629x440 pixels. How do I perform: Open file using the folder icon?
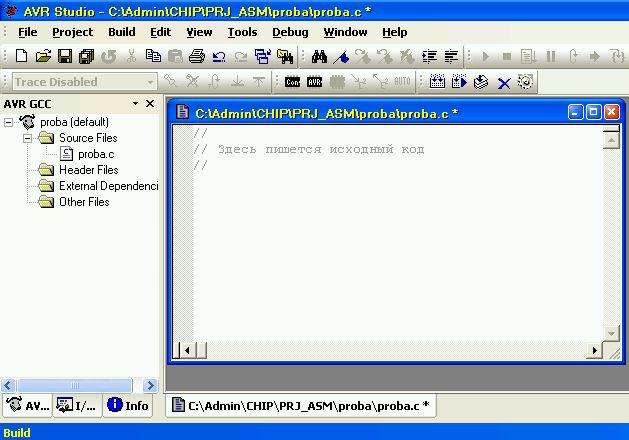(43, 56)
